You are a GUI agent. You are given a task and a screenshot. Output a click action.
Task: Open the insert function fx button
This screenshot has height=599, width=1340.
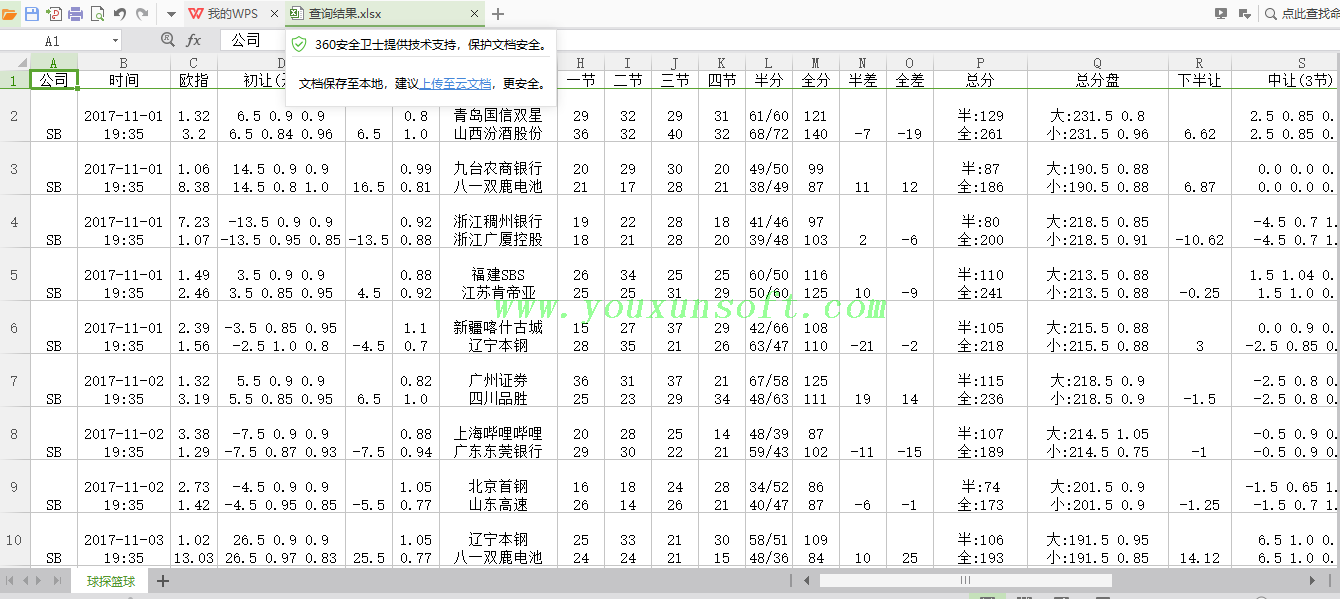pyautogui.click(x=194, y=40)
